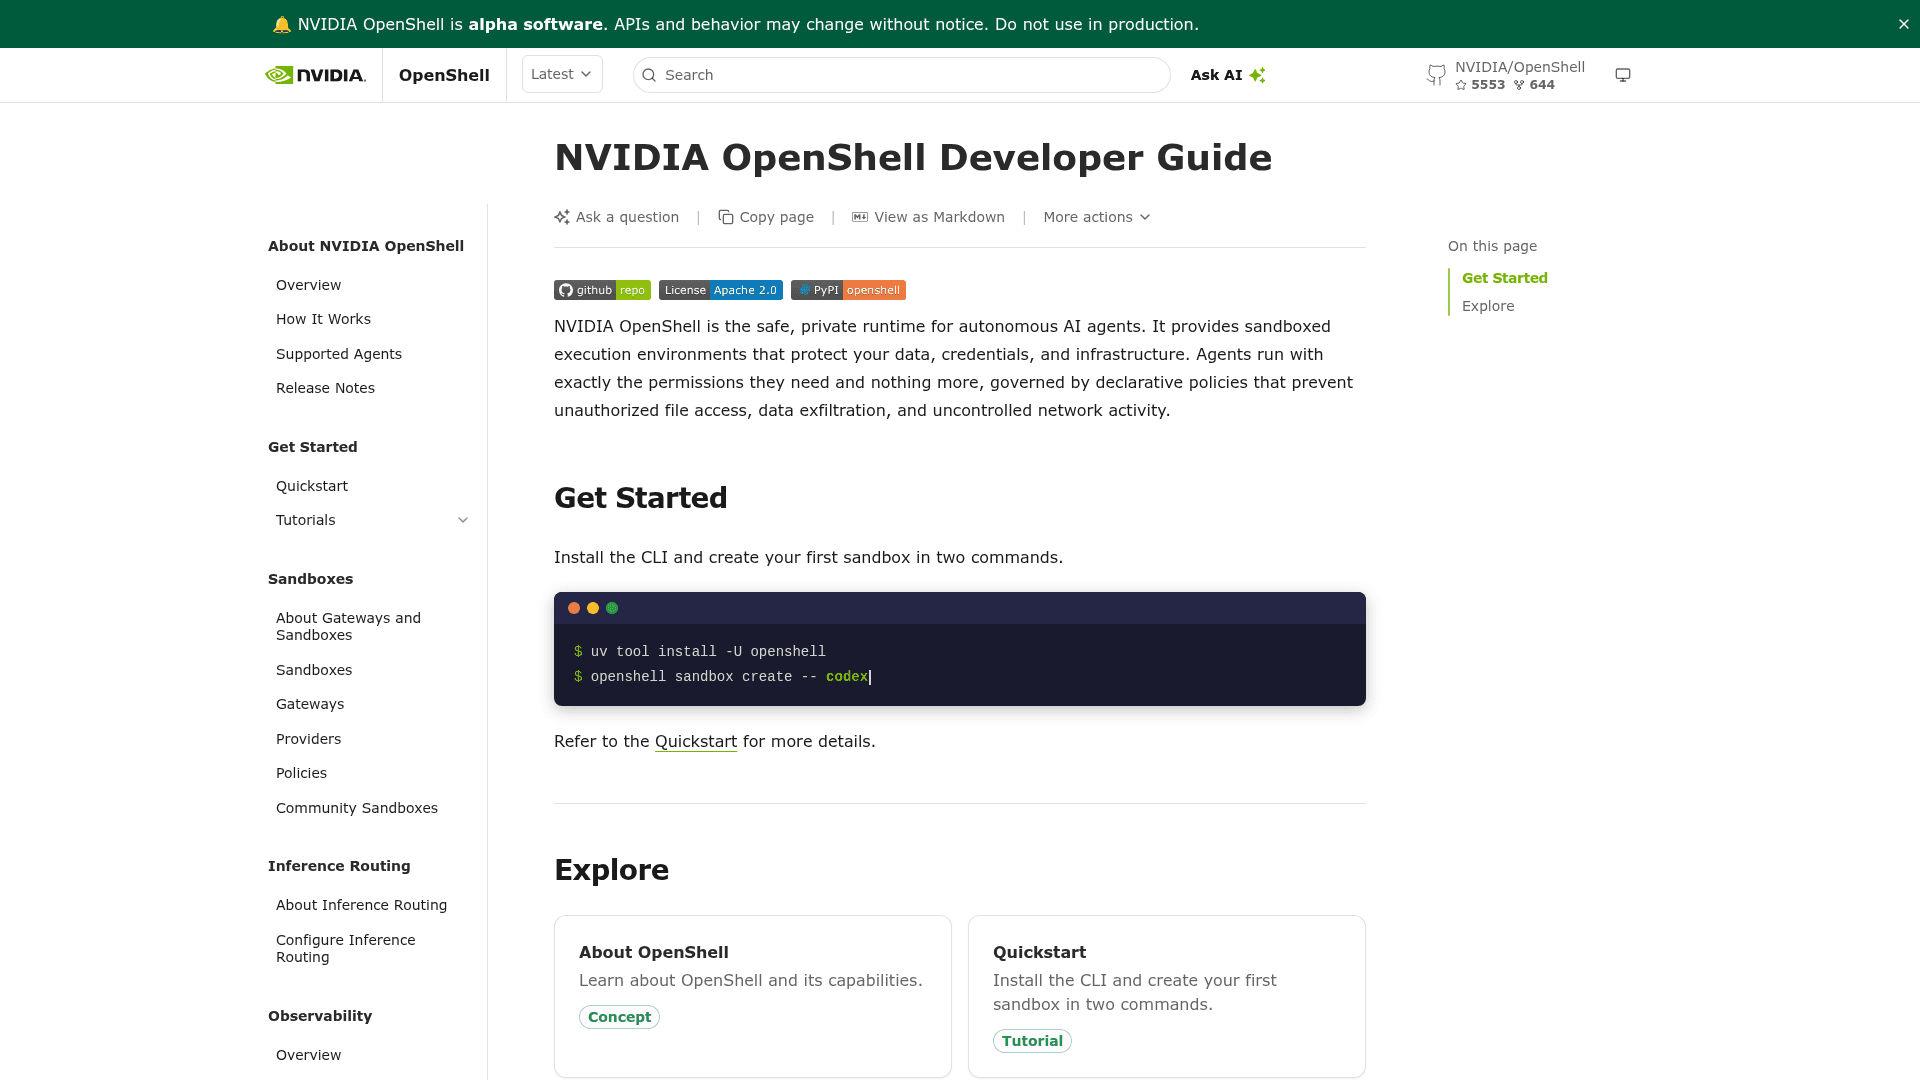Click the Concept tag
Viewport: 1920px width, 1080px height.
(x=619, y=1017)
